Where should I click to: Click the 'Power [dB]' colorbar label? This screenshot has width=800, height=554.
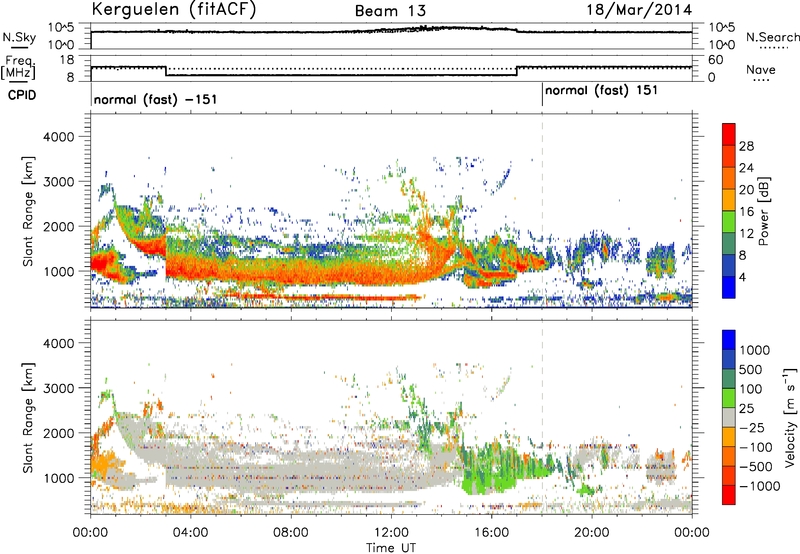tap(763, 211)
